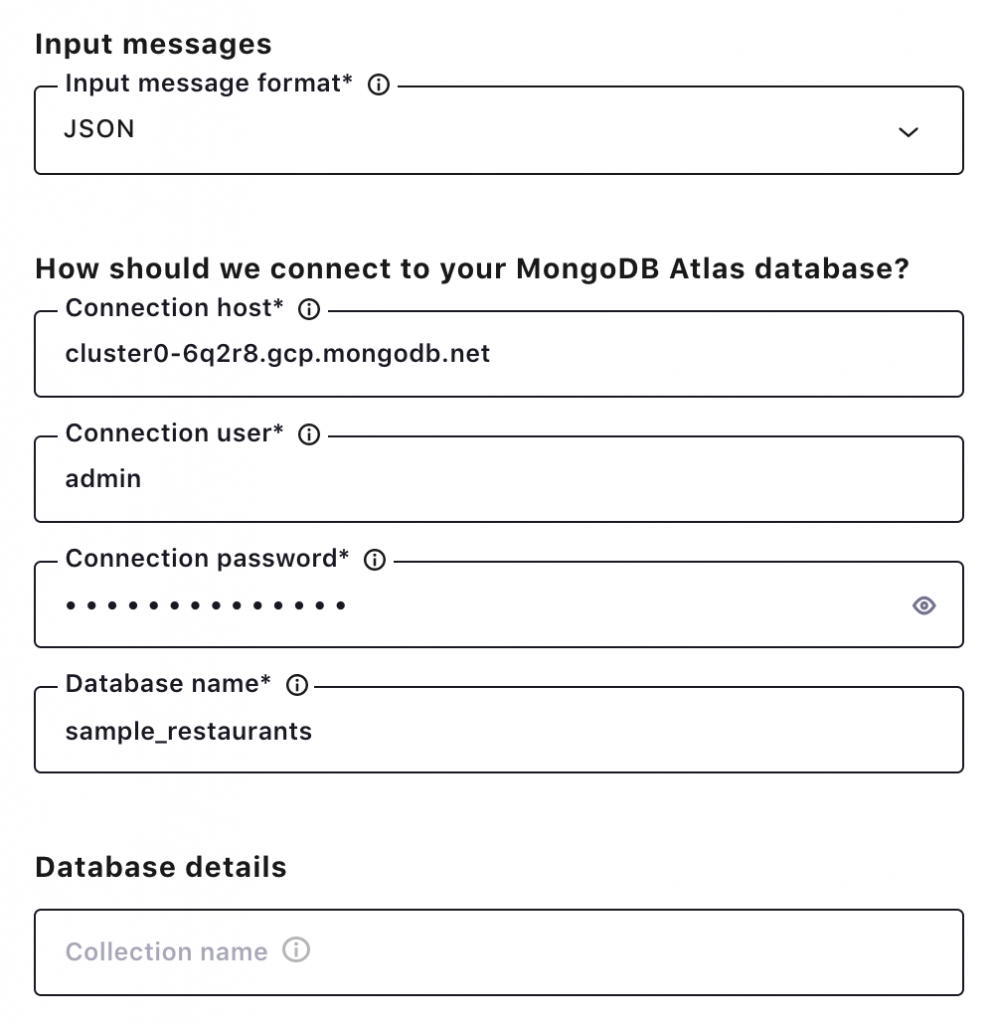Screen dimensions: 996x1024
Task: Click the Collection name info icon
Action: pos(297,952)
